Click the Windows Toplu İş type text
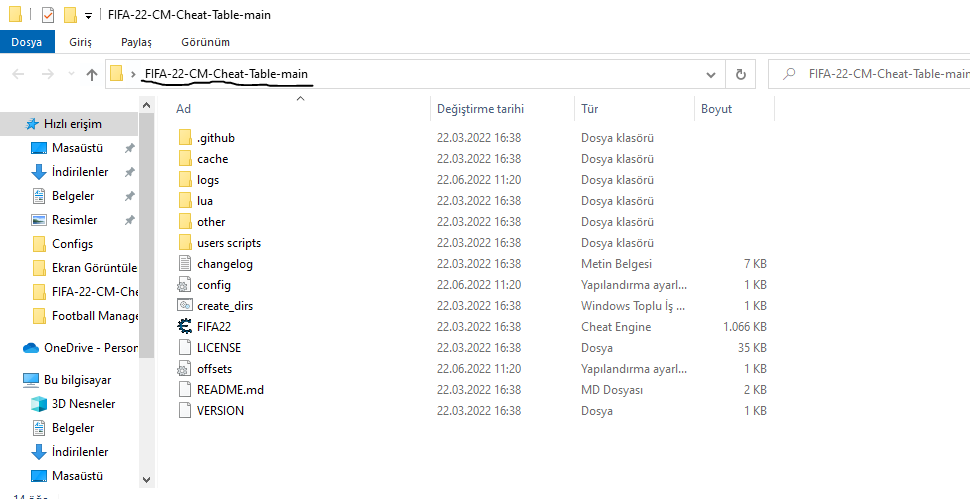This screenshot has height=499, width=970. [633, 306]
